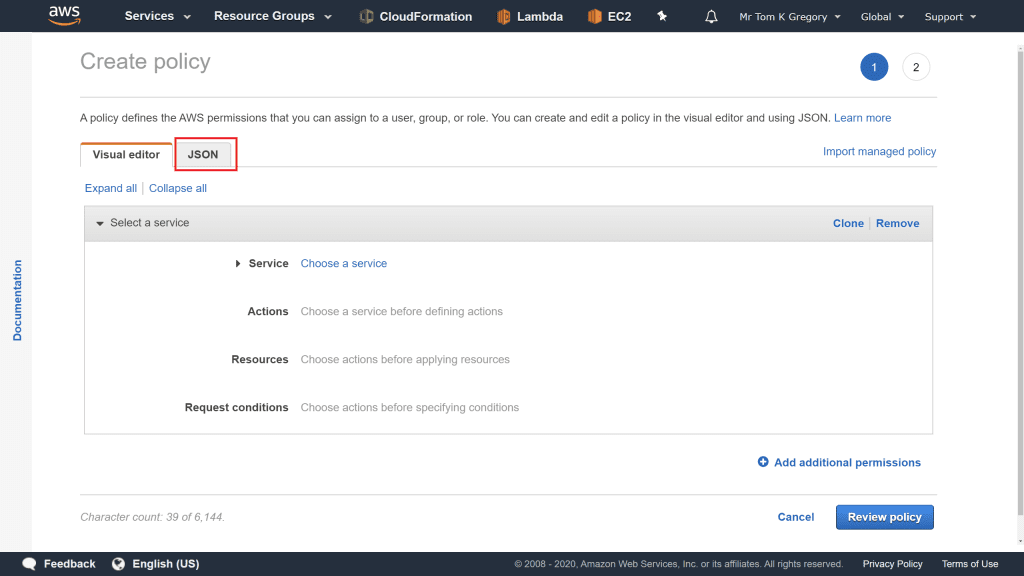Open the Resource Groups dropdown

[x=272, y=16]
